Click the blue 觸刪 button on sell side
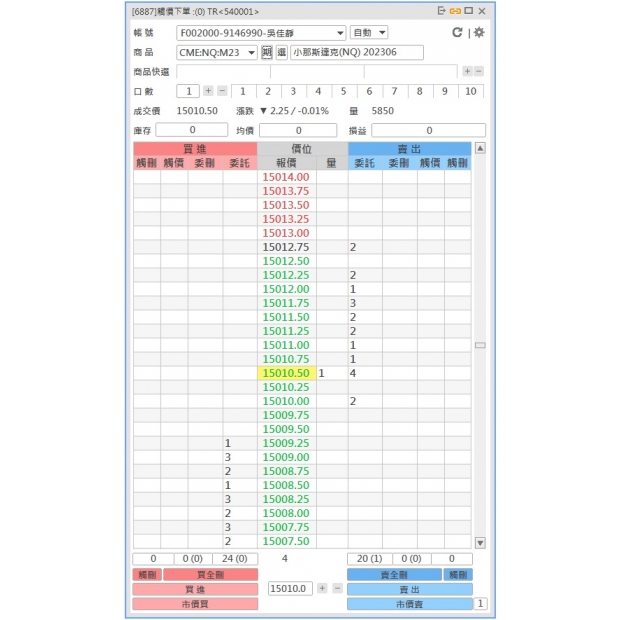Image resolution: width=620 pixels, height=620 pixels. (x=458, y=575)
